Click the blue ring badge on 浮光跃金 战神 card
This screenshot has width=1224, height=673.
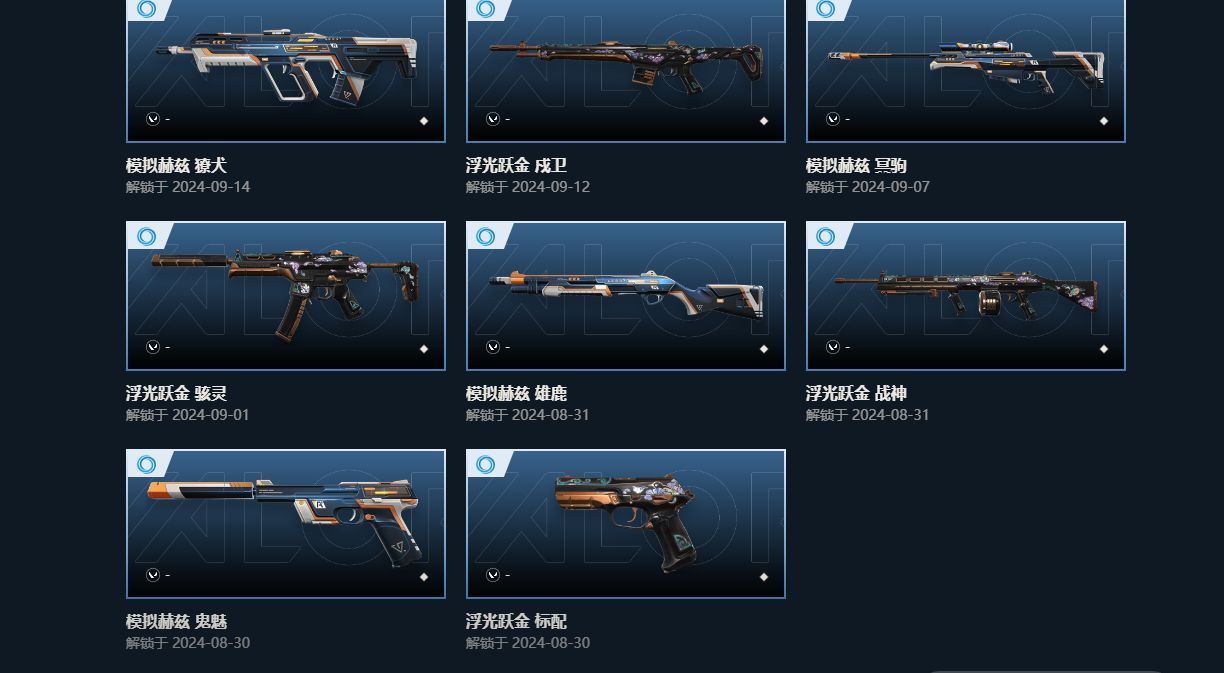(x=826, y=237)
